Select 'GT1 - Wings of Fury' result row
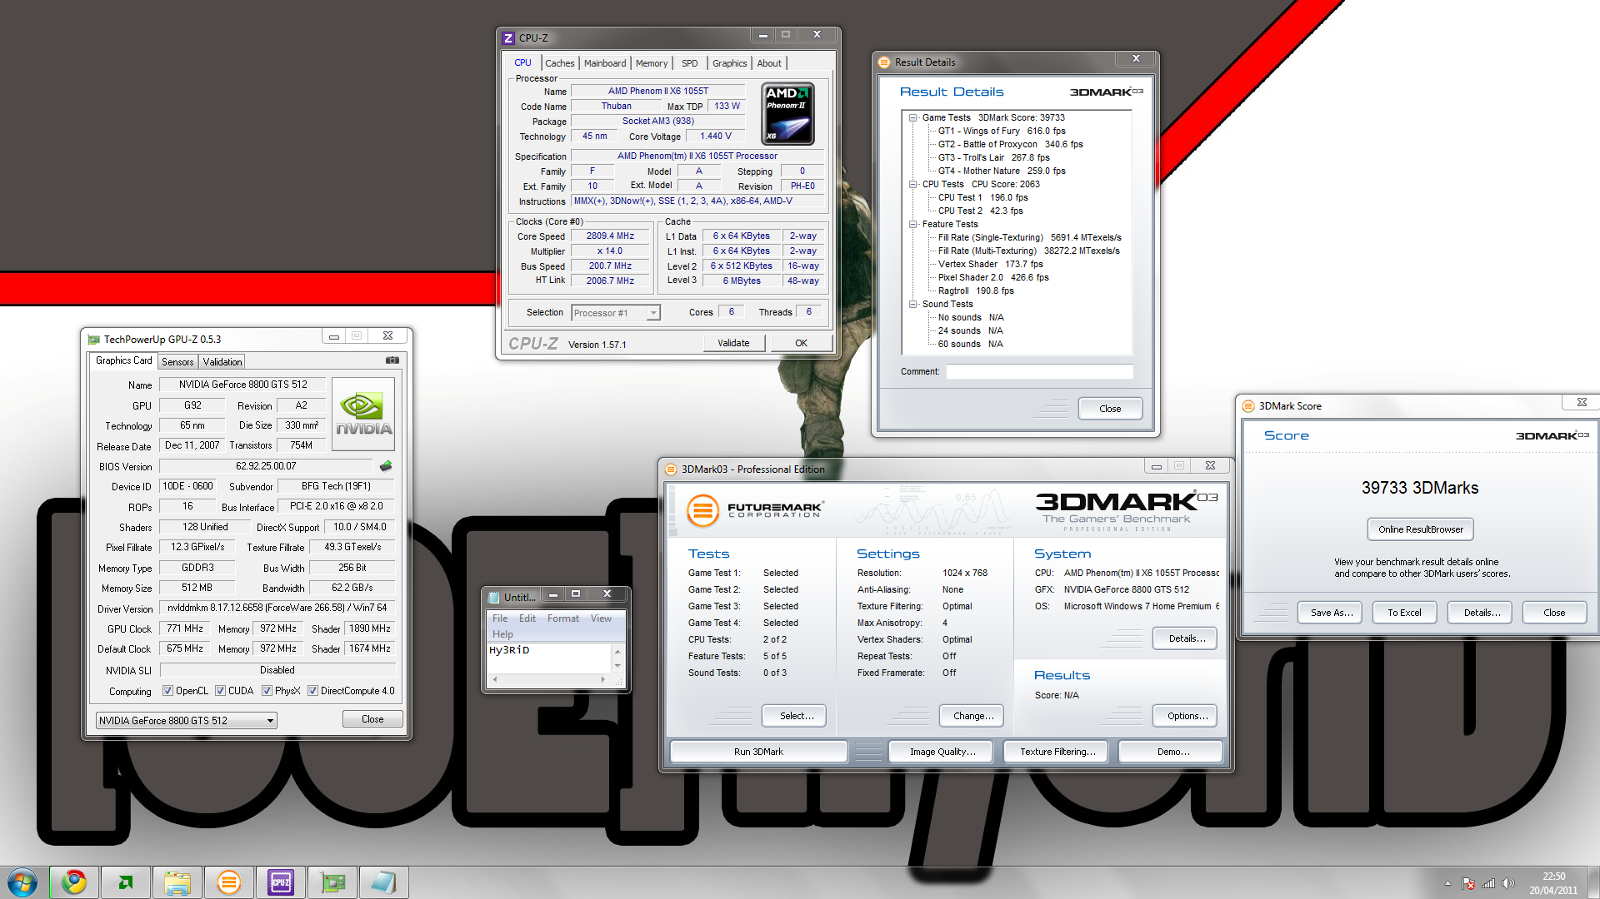 pos(1002,131)
